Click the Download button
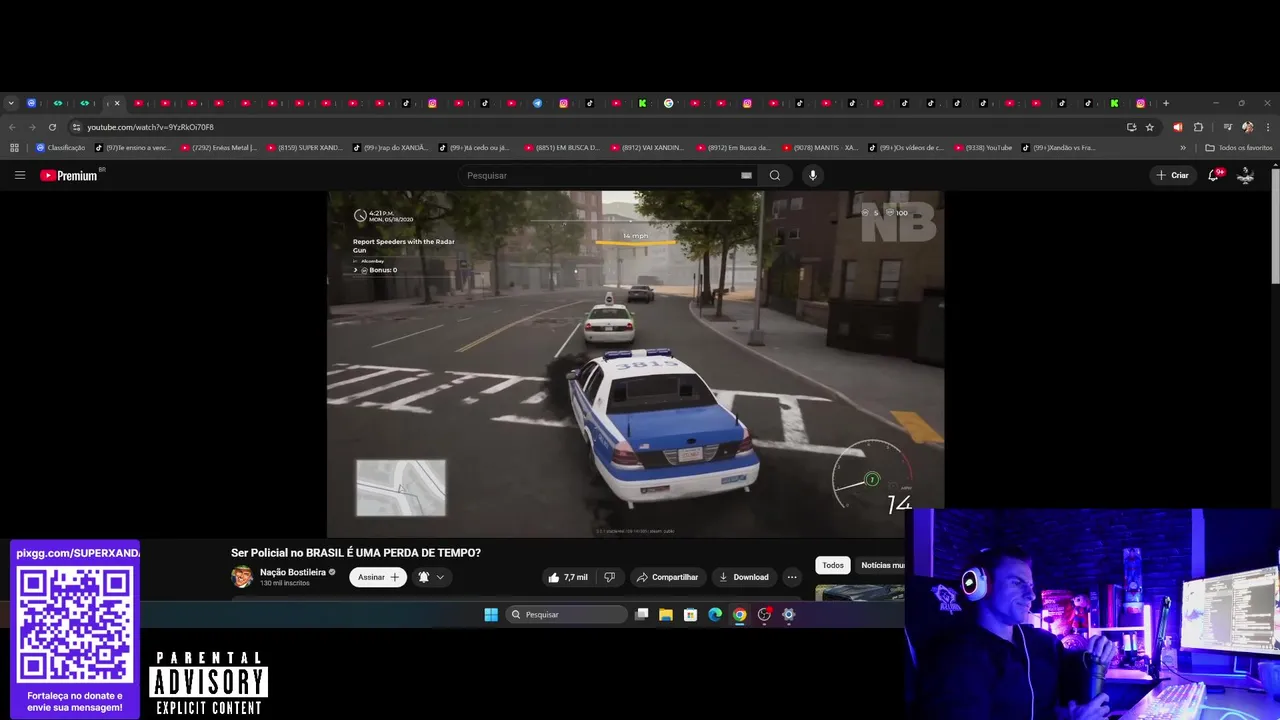 coord(742,577)
